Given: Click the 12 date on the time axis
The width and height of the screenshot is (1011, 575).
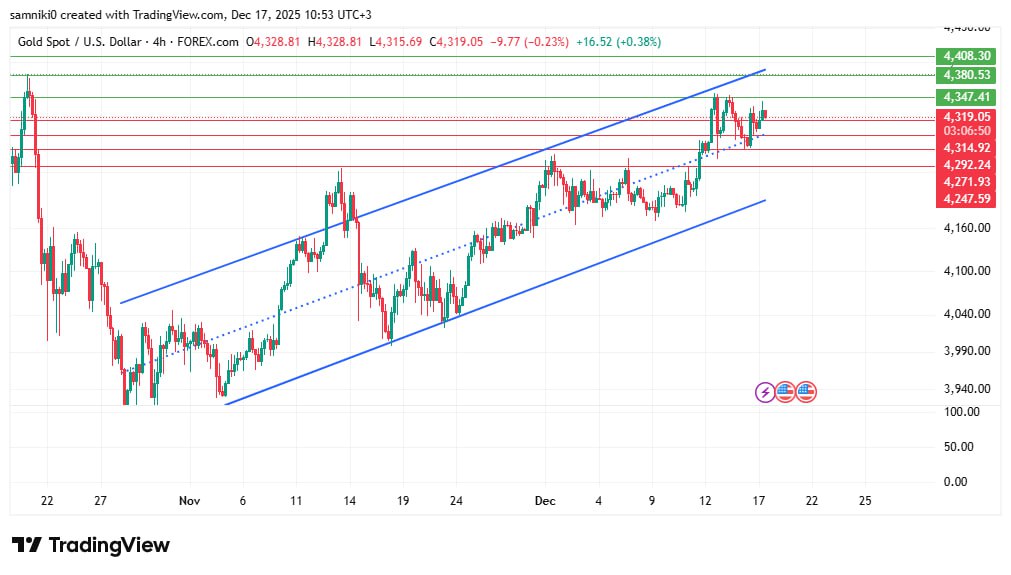Looking at the screenshot, I should point(705,501).
